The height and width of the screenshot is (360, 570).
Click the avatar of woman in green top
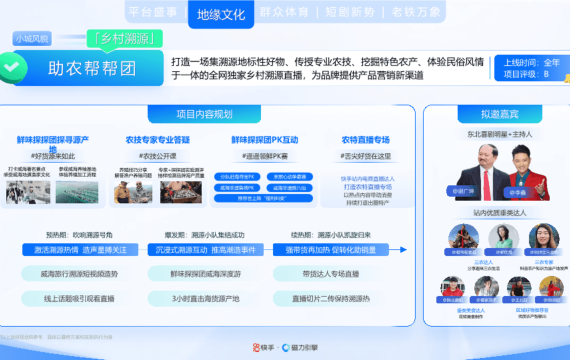pos(503,236)
